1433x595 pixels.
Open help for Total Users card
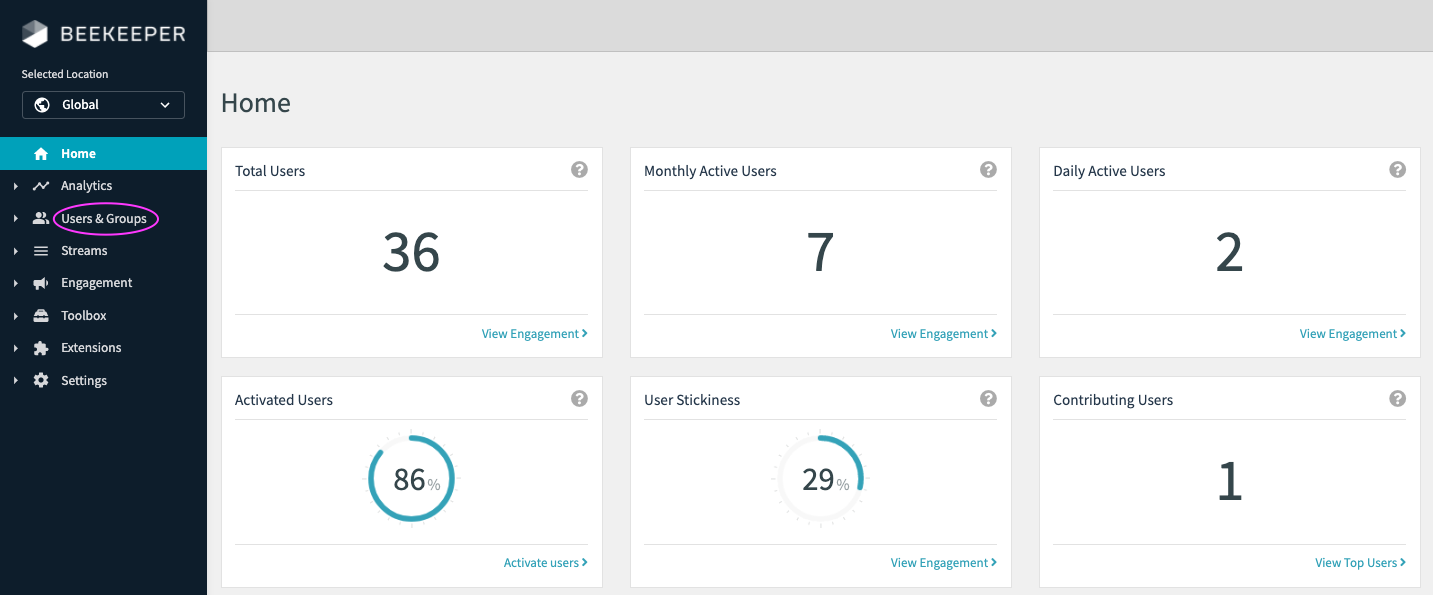(x=579, y=170)
